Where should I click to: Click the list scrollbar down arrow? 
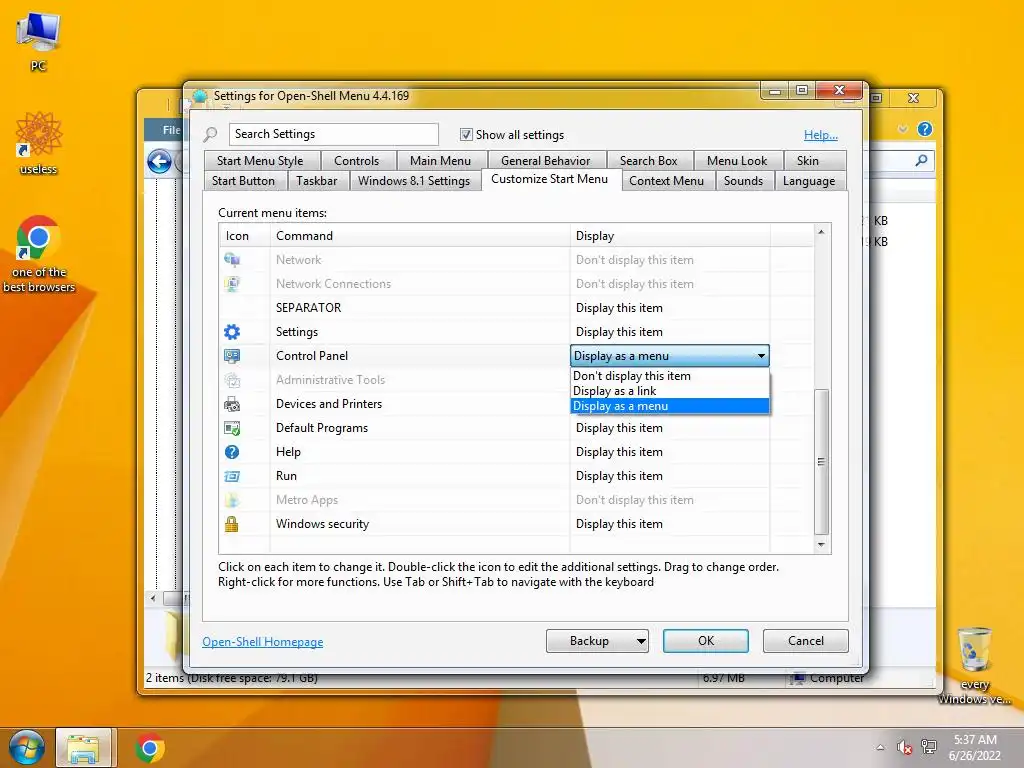pos(822,545)
